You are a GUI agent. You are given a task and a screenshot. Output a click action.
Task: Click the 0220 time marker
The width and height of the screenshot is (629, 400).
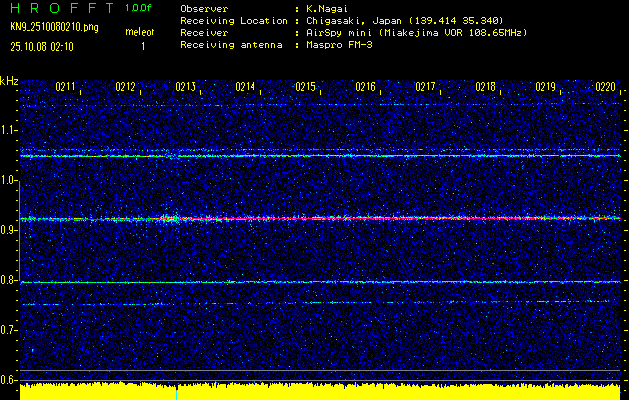coord(606,88)
